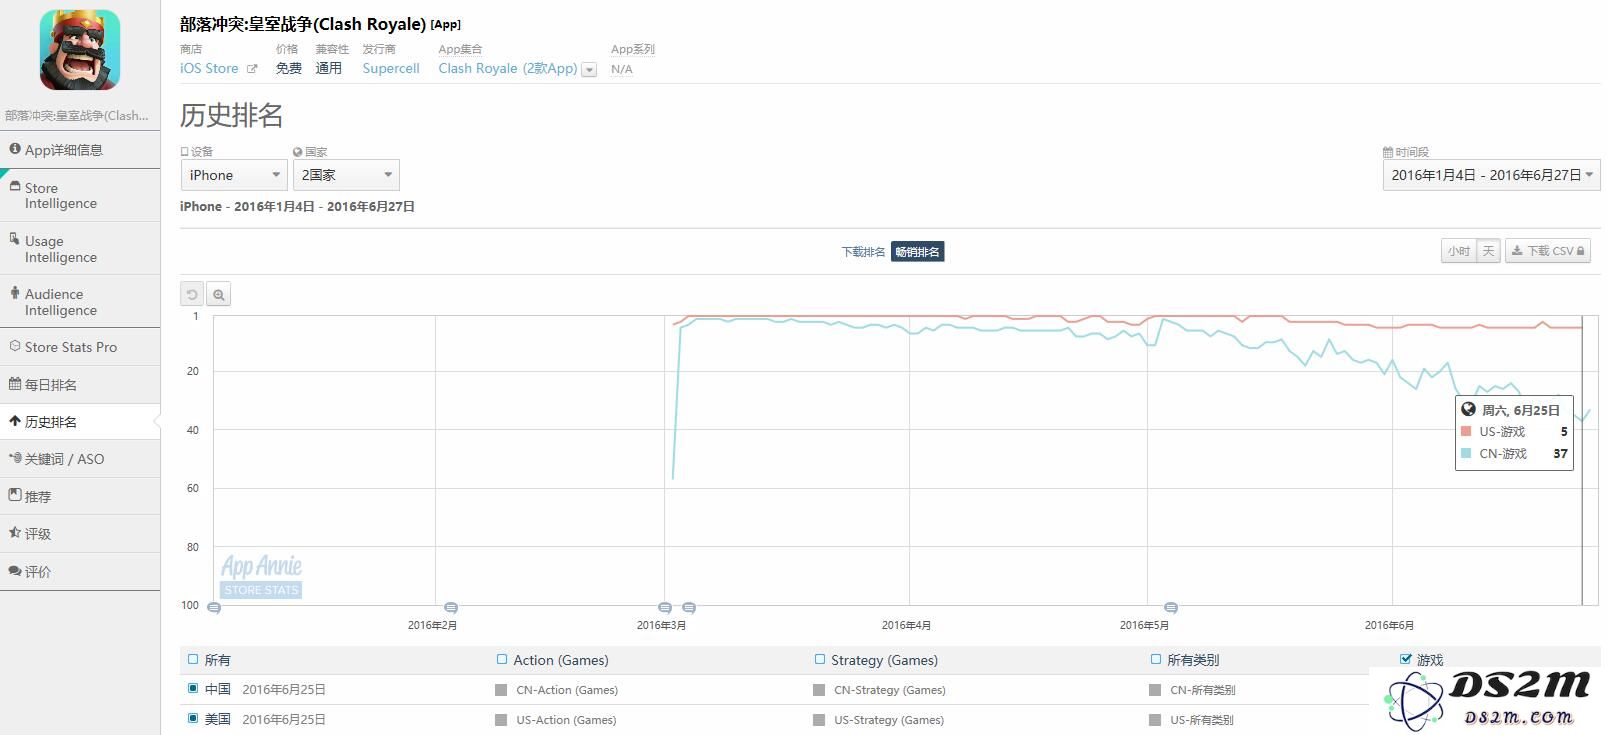Image resolution: width=1607 pixels, height=735 pixels.
Task: Click the chart reset zoom icon
Action: pos(192,294)
